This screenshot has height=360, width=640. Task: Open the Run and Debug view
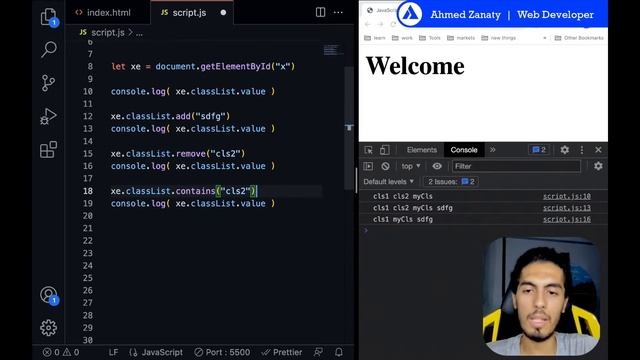pos(48,116)
